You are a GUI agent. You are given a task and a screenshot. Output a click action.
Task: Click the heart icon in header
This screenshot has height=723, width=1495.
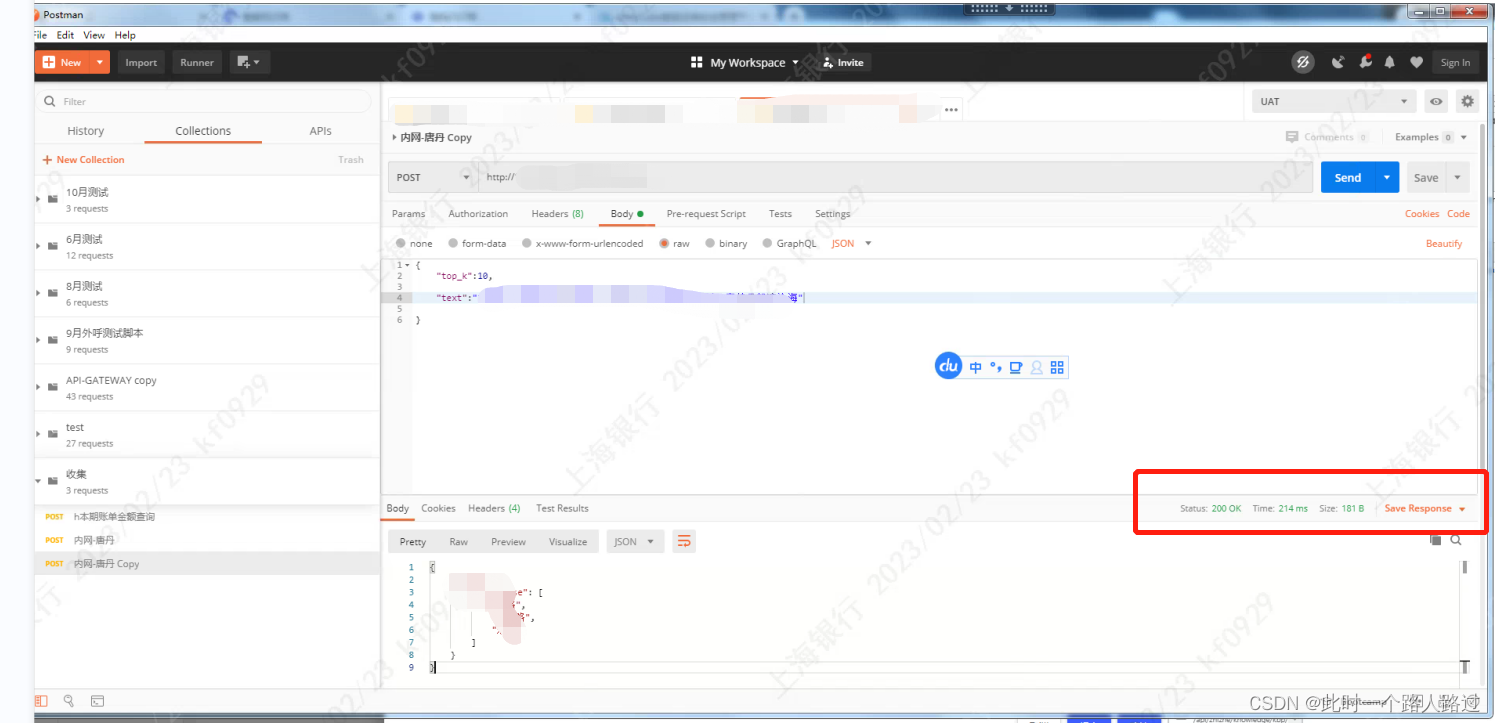[1416, 62]
